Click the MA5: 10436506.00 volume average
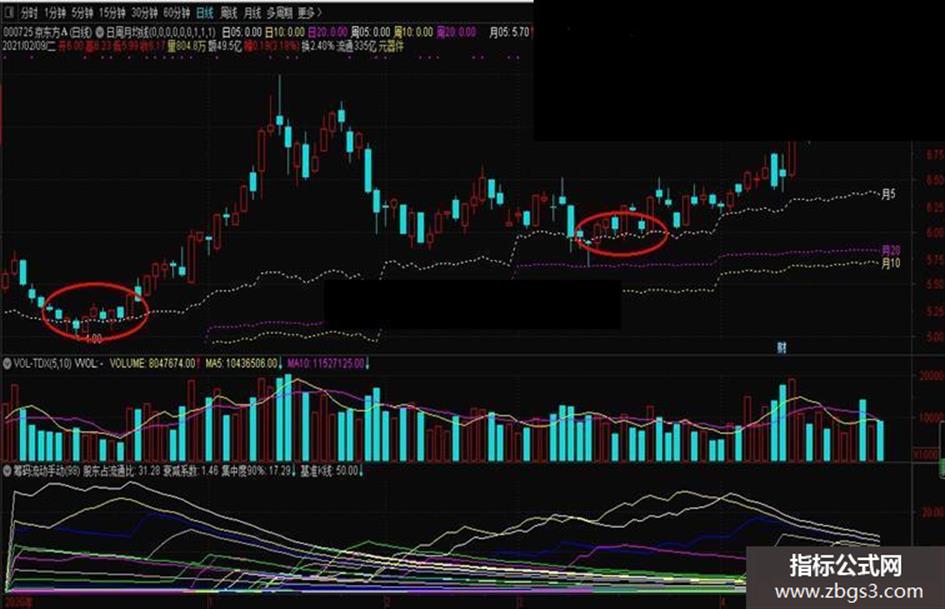 click(241, 363)
